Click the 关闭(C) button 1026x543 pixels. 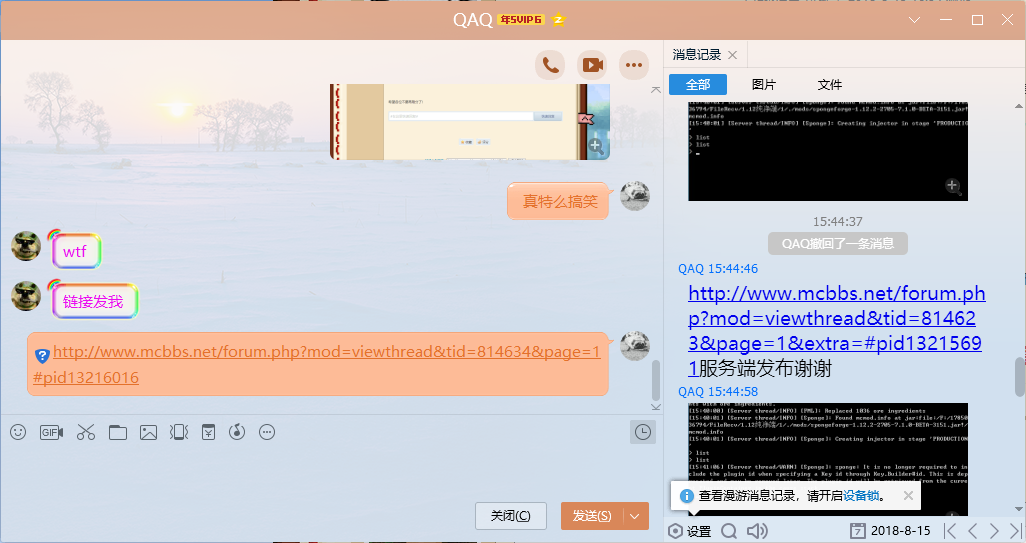pyautogui.click(x=510, y=516)
